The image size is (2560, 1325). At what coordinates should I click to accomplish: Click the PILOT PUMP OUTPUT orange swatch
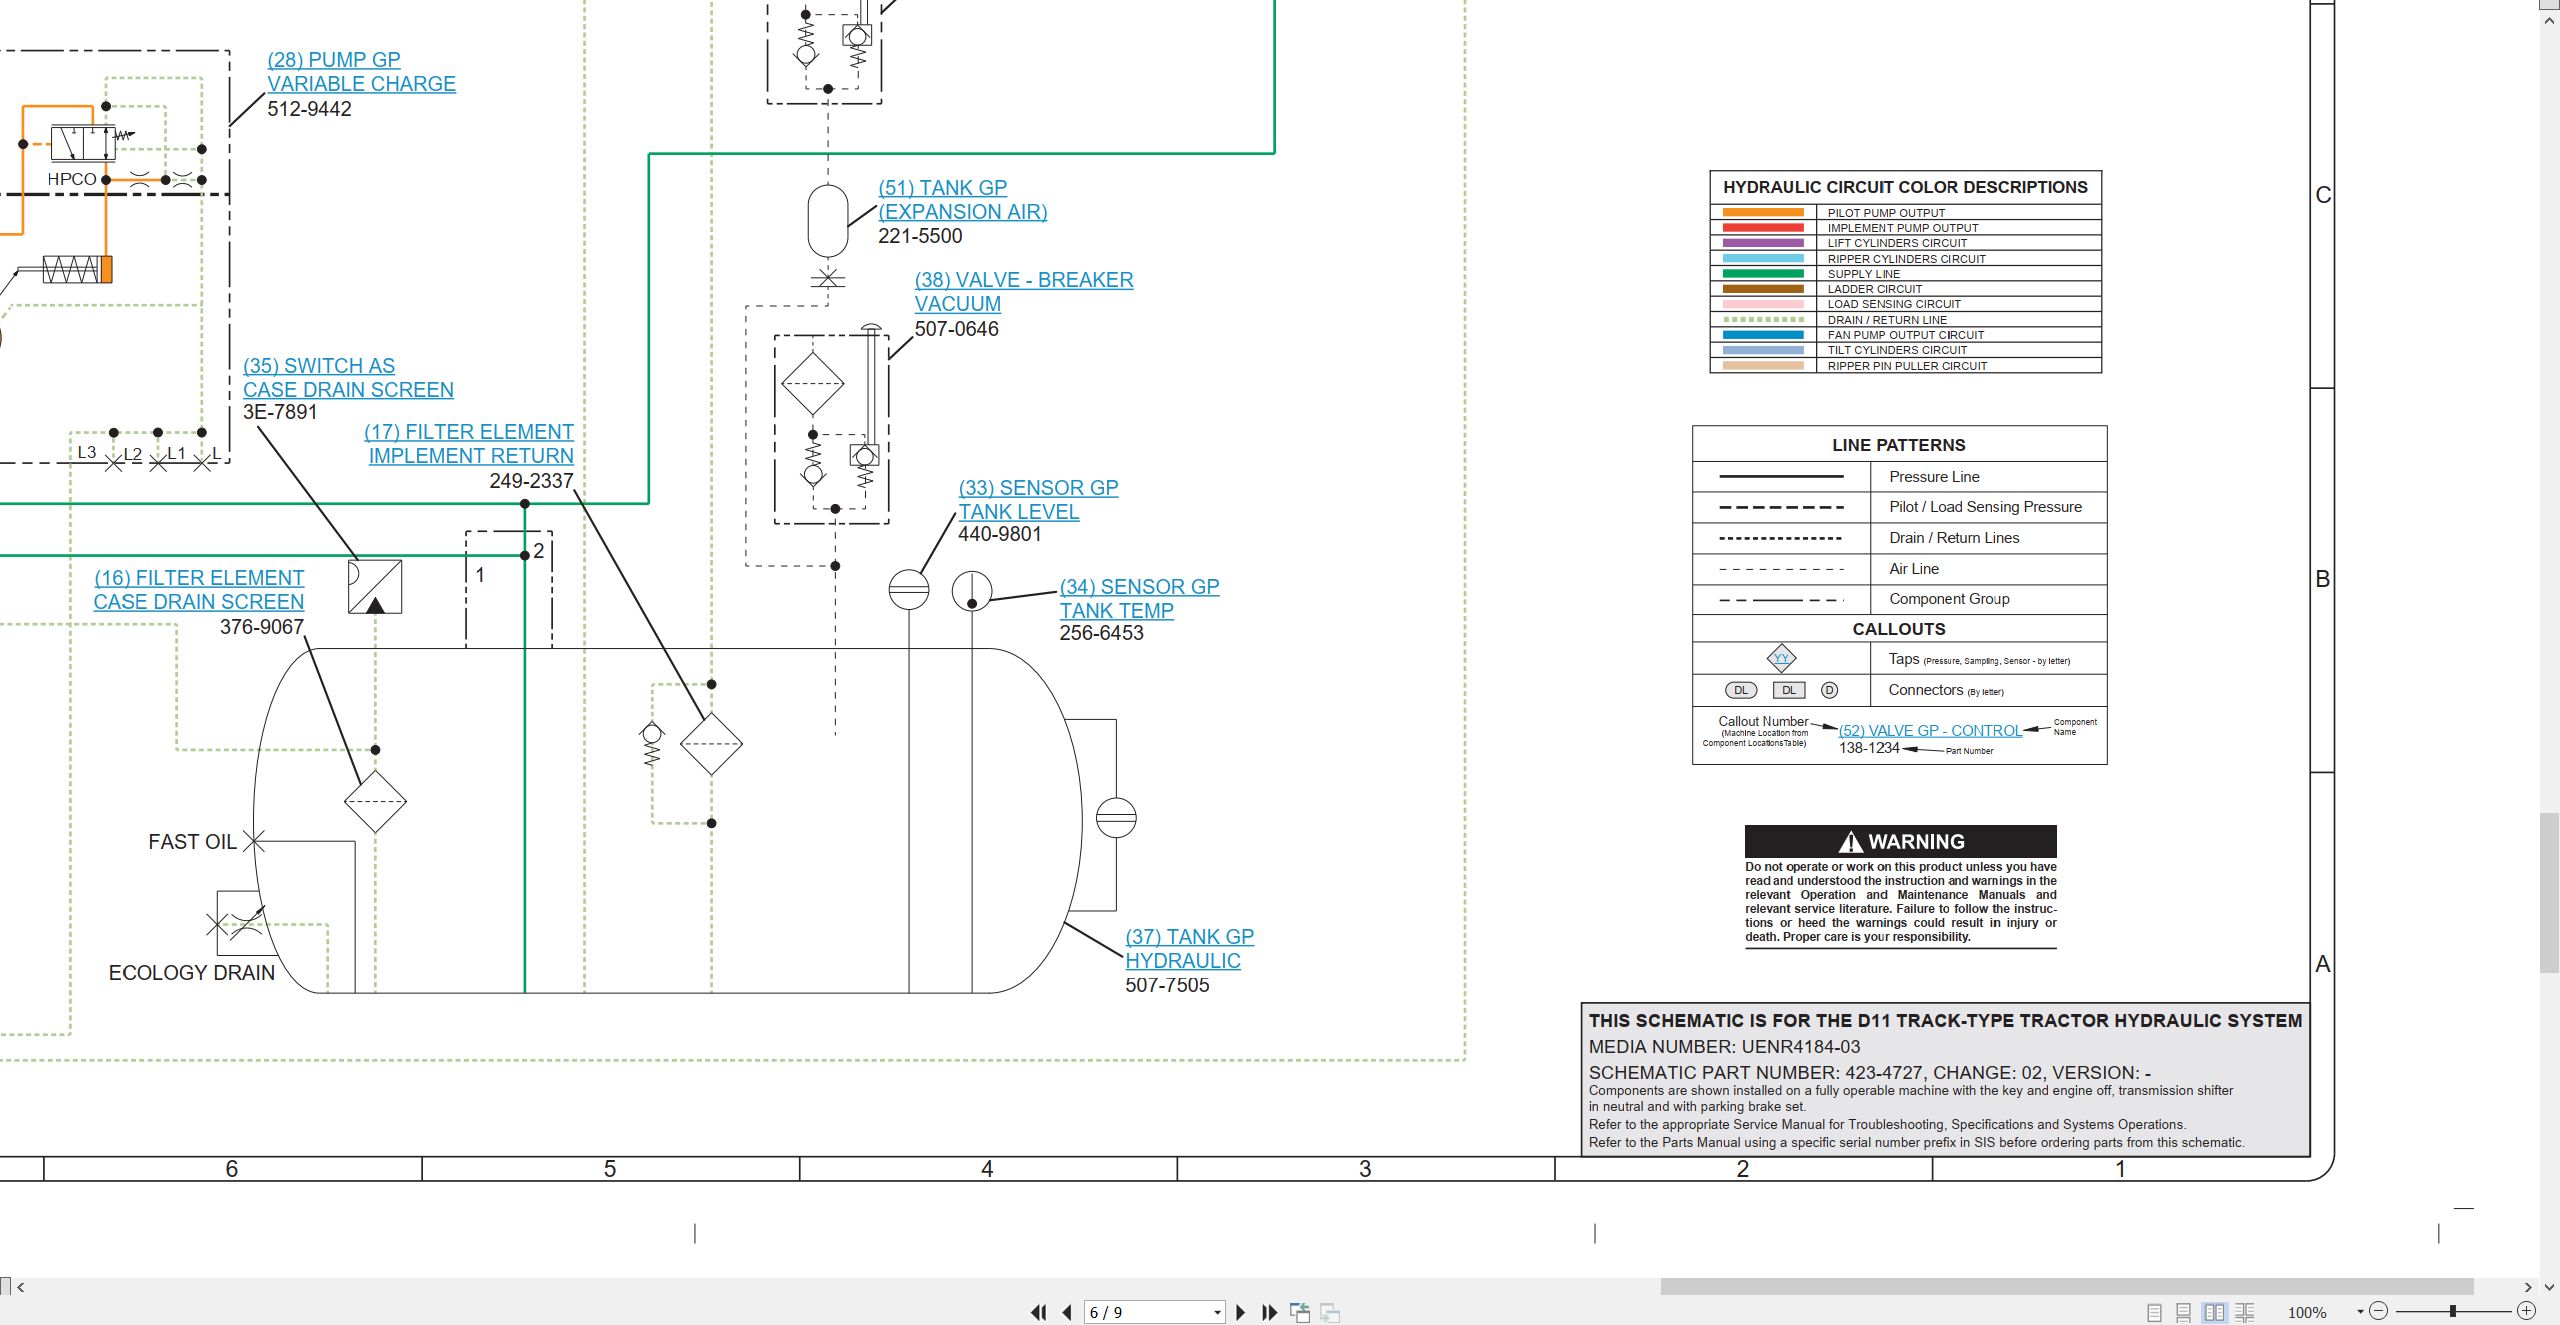(x=1763, y=213)
